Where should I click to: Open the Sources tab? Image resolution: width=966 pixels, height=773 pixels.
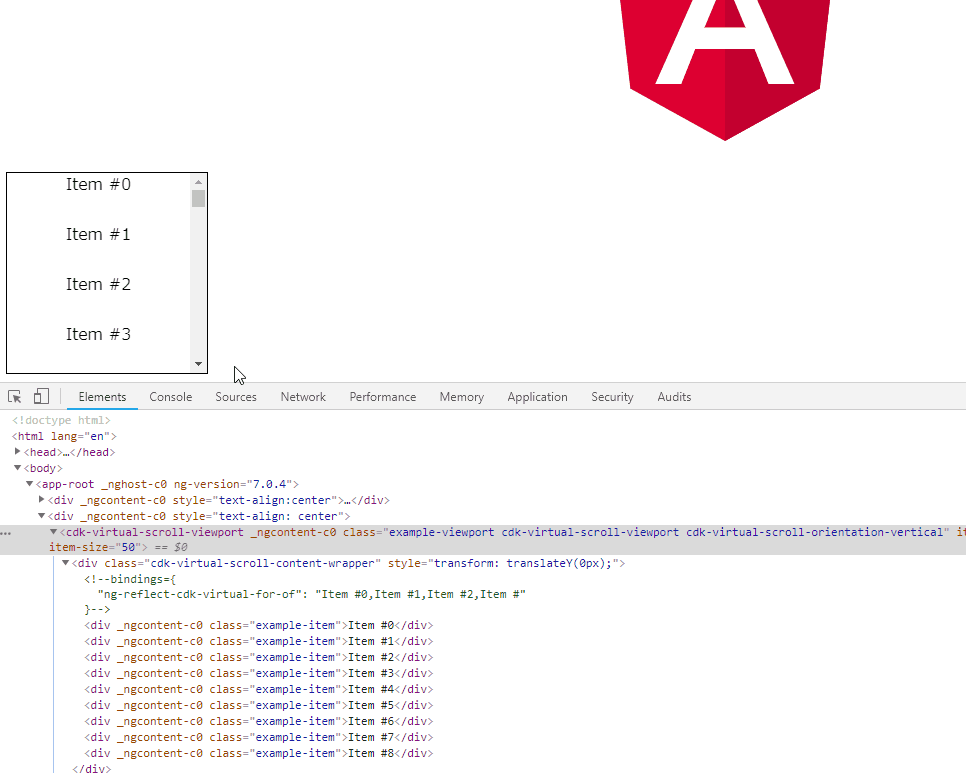pyautogui.click(x=236, y=397)
